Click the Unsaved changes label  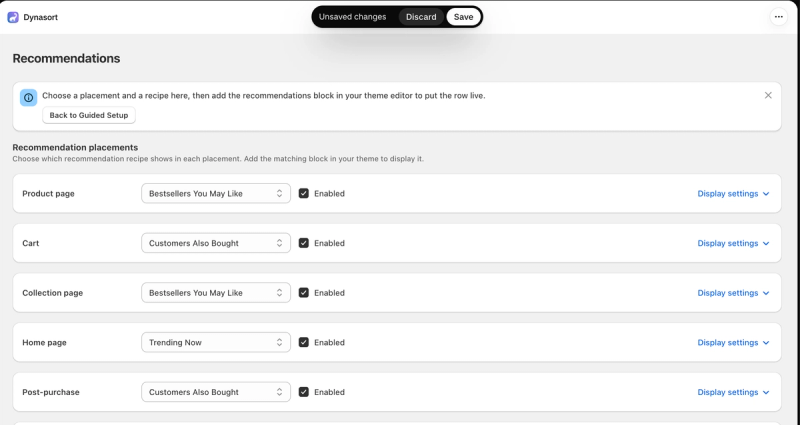click(x=353, y=17)
